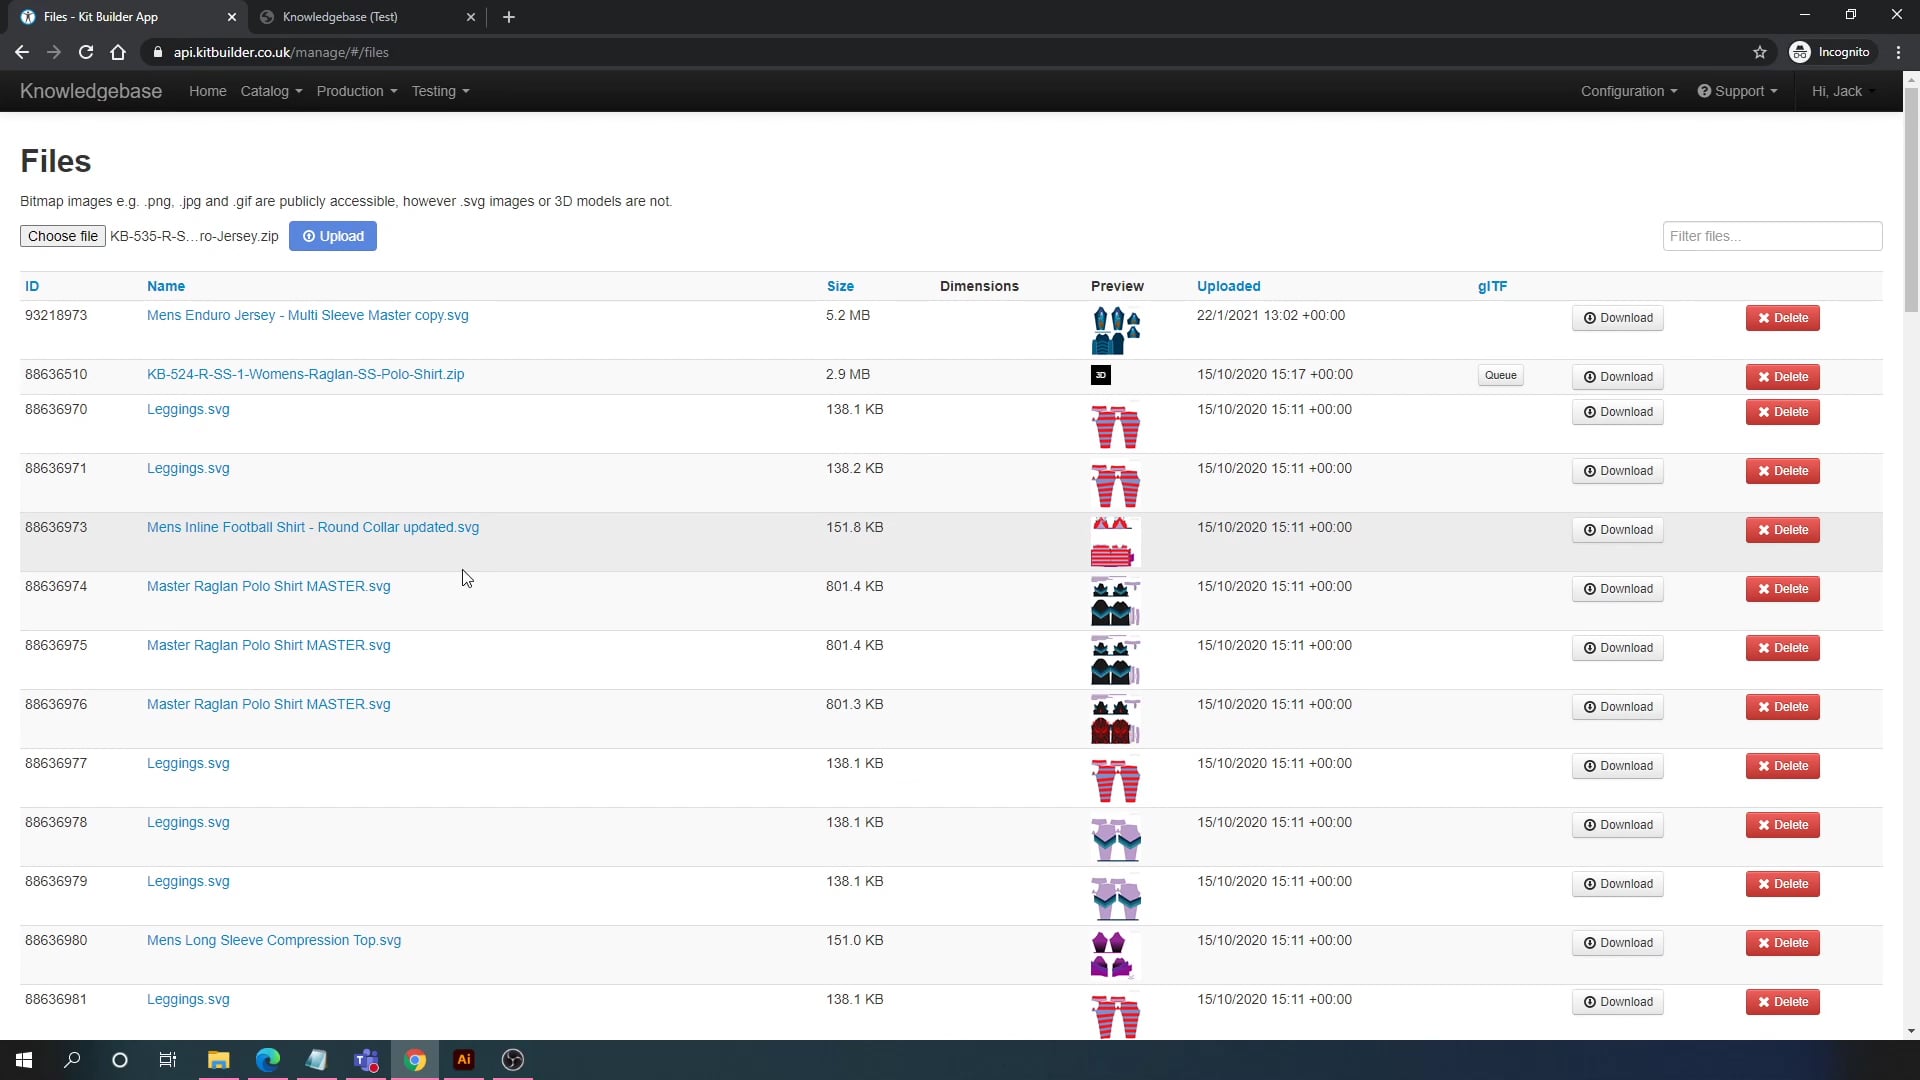Go to browser home icon
This screenshot has height=1080, width=1920.
(118, 52)
